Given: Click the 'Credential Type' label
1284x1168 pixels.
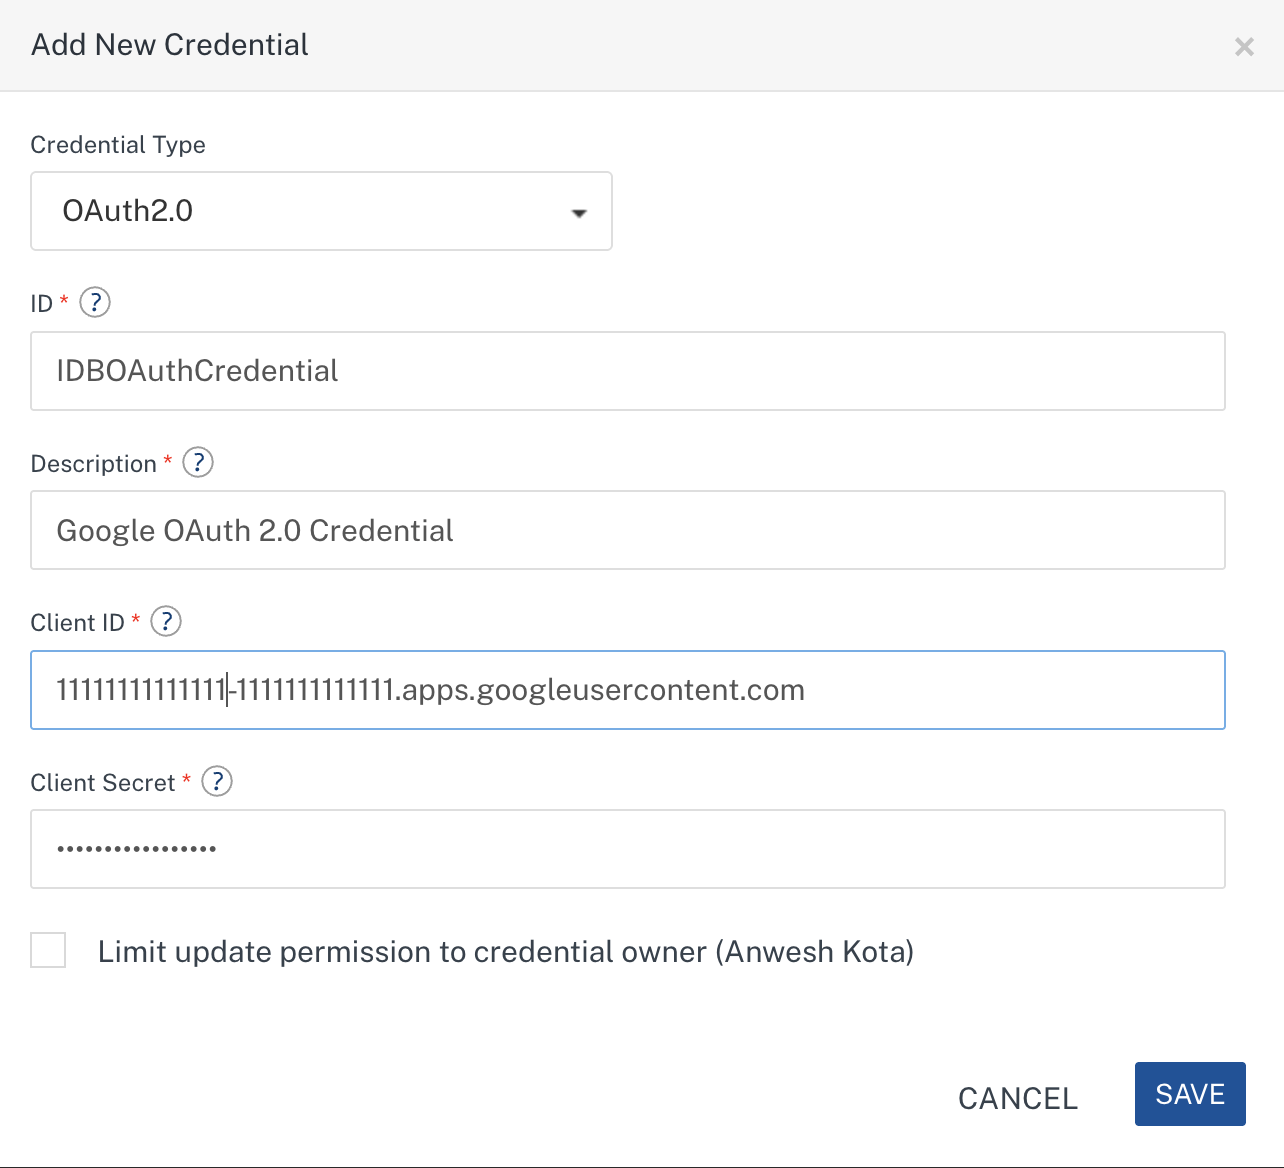Looking at the screenshot, I should [118, 145].
